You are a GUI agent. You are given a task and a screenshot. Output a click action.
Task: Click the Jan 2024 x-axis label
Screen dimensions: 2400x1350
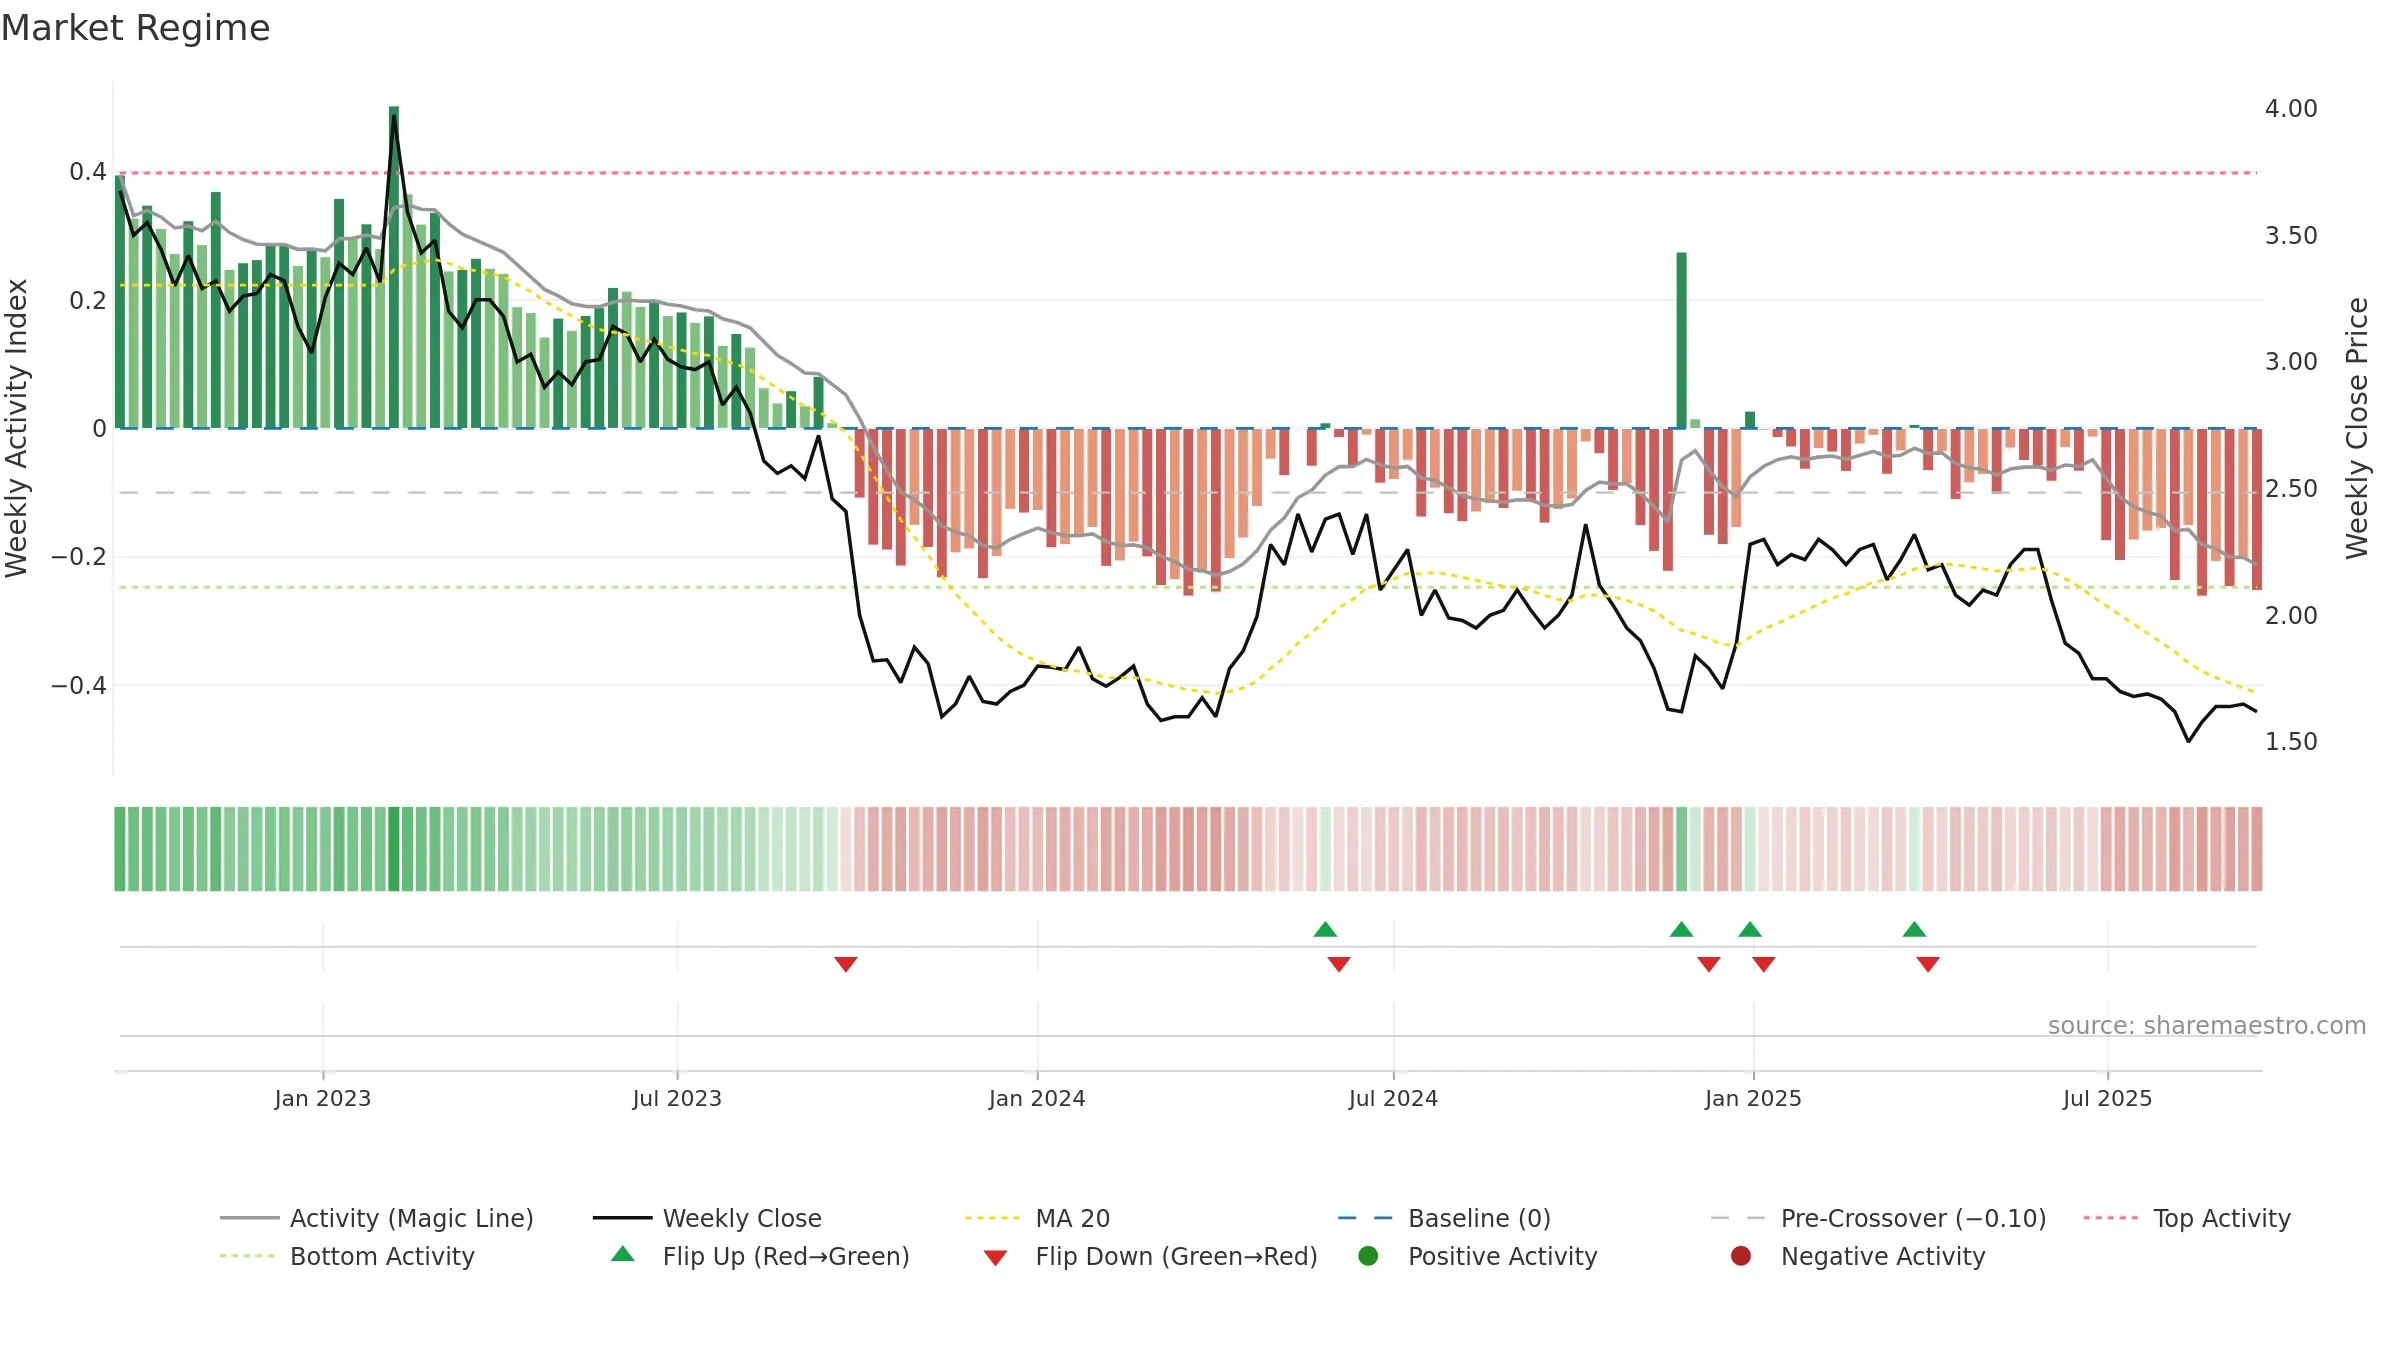pyautogui.click(x=1037, y=1098)
